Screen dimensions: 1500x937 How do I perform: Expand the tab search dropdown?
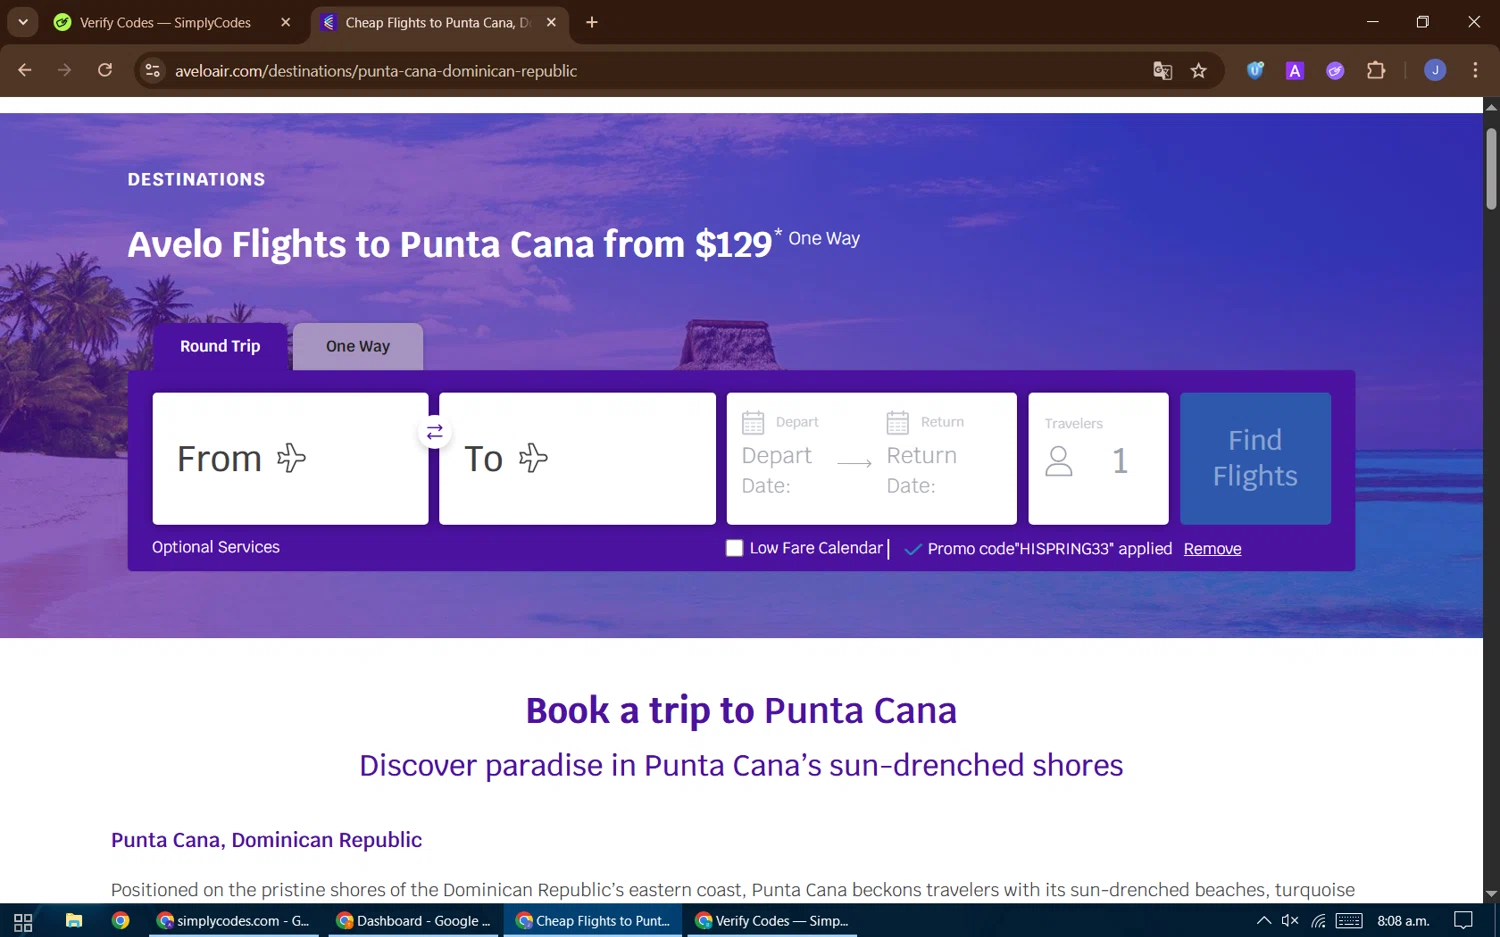coord(23,22)
